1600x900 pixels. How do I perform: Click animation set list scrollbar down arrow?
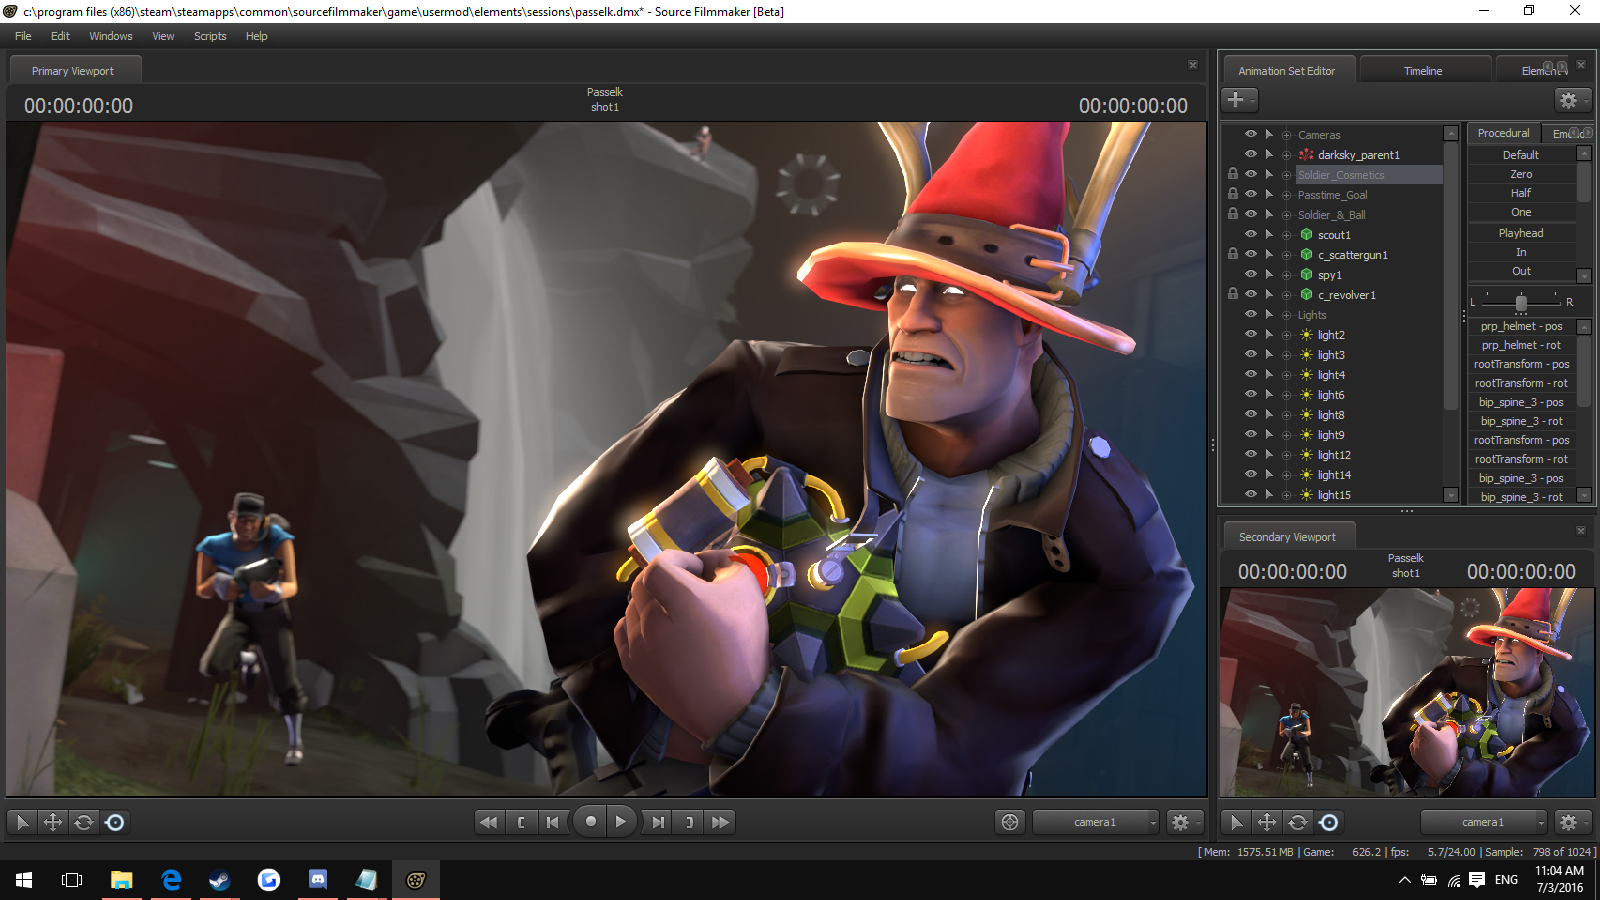tap(1451, 495)
